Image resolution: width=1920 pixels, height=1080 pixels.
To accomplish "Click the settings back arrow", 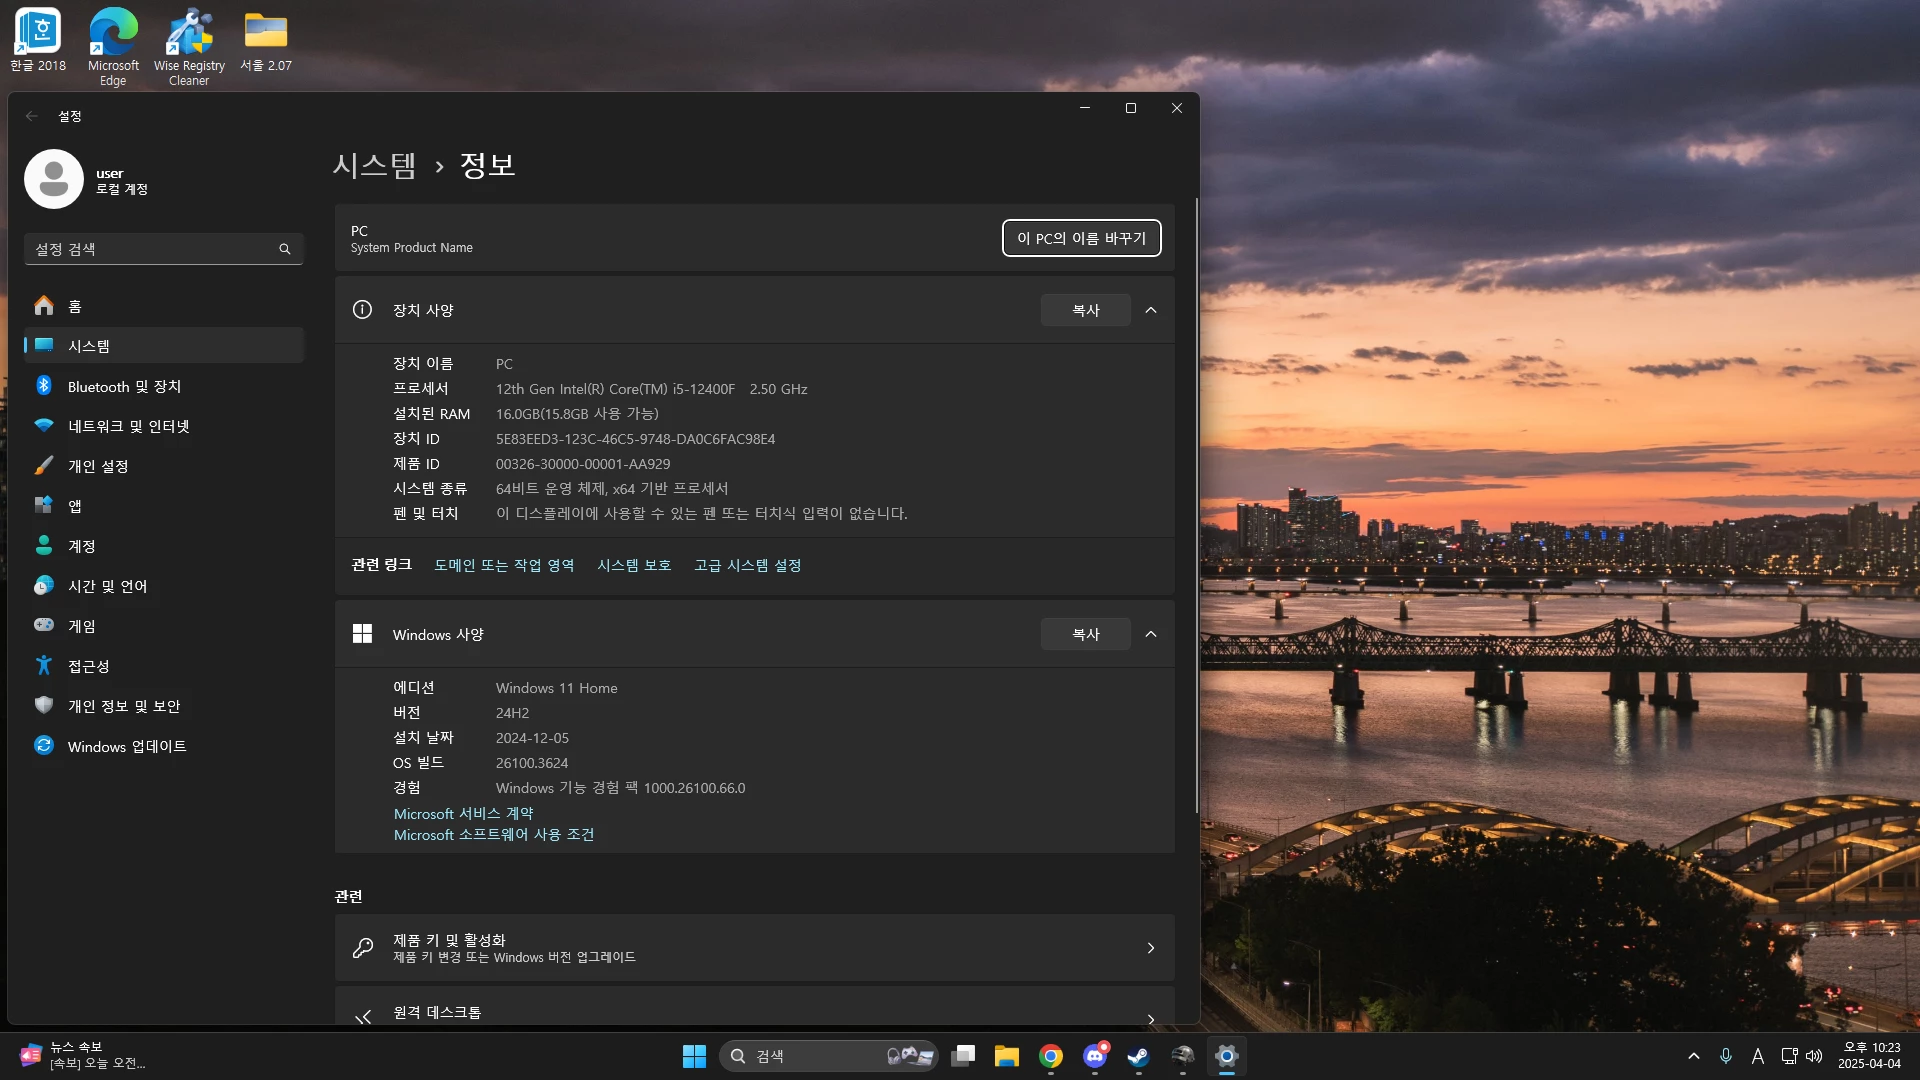I will [x=32, y=116].
